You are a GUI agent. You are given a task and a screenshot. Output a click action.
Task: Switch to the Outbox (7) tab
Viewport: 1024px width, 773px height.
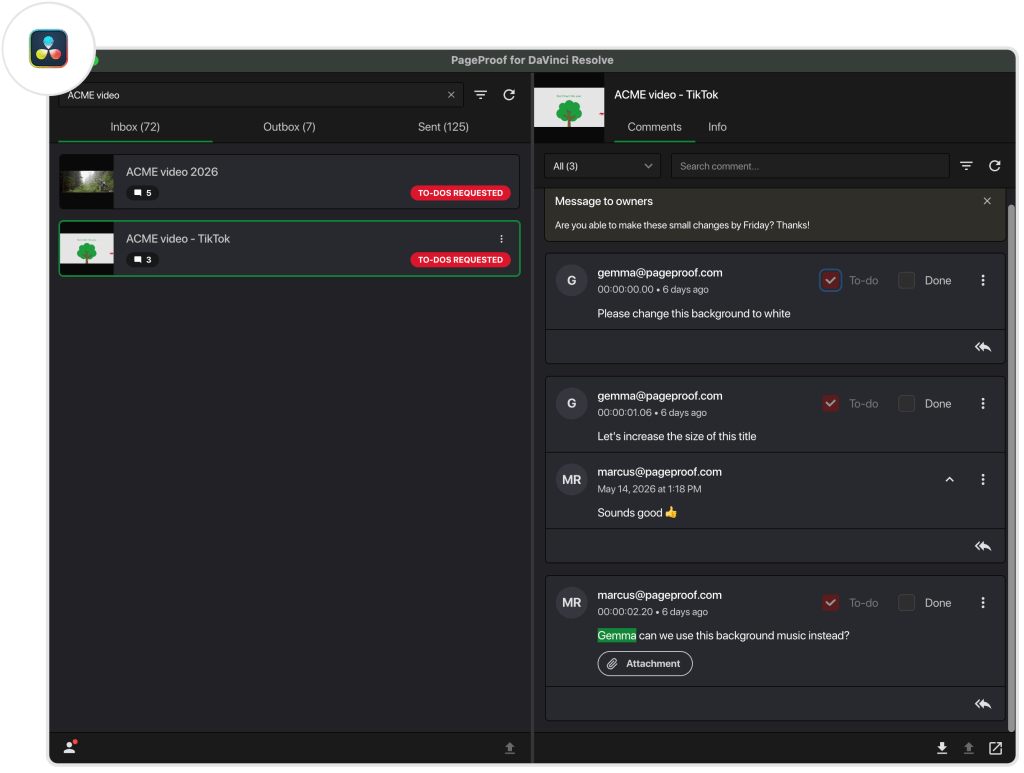point(289,127)
